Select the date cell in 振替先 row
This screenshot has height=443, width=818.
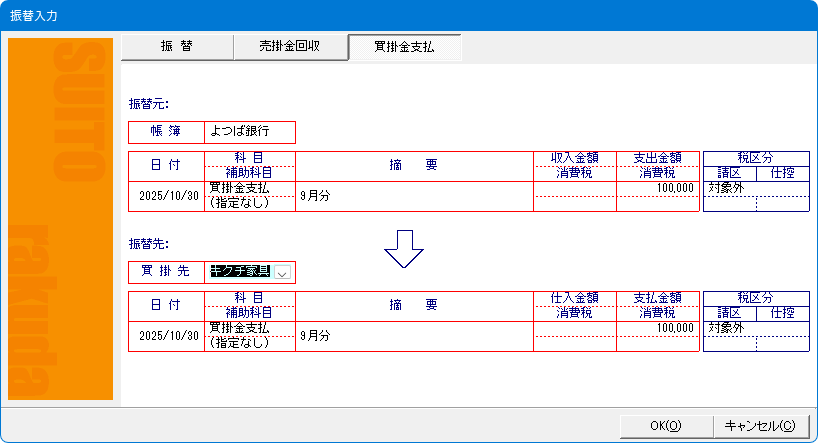(x=166, y=336)
